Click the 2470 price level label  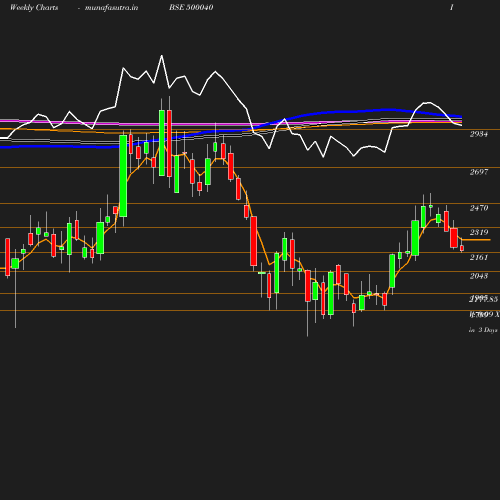pyautogui.click(x=479, y=208)
